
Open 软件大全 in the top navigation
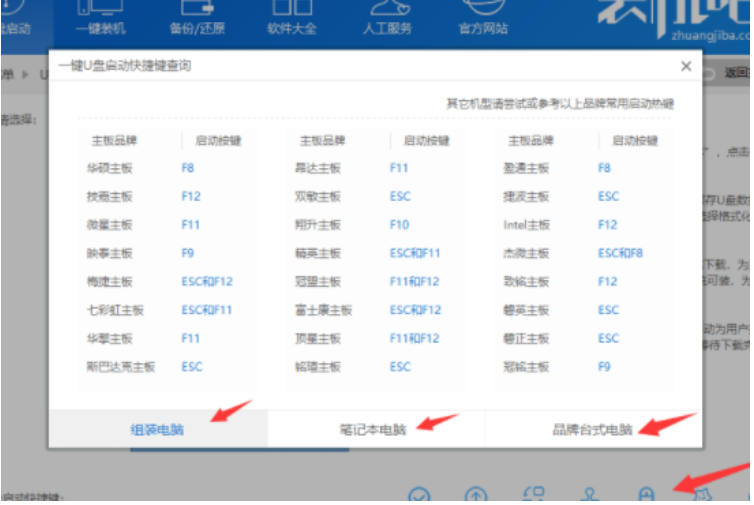pyautogui.click(x=292, y=19)
